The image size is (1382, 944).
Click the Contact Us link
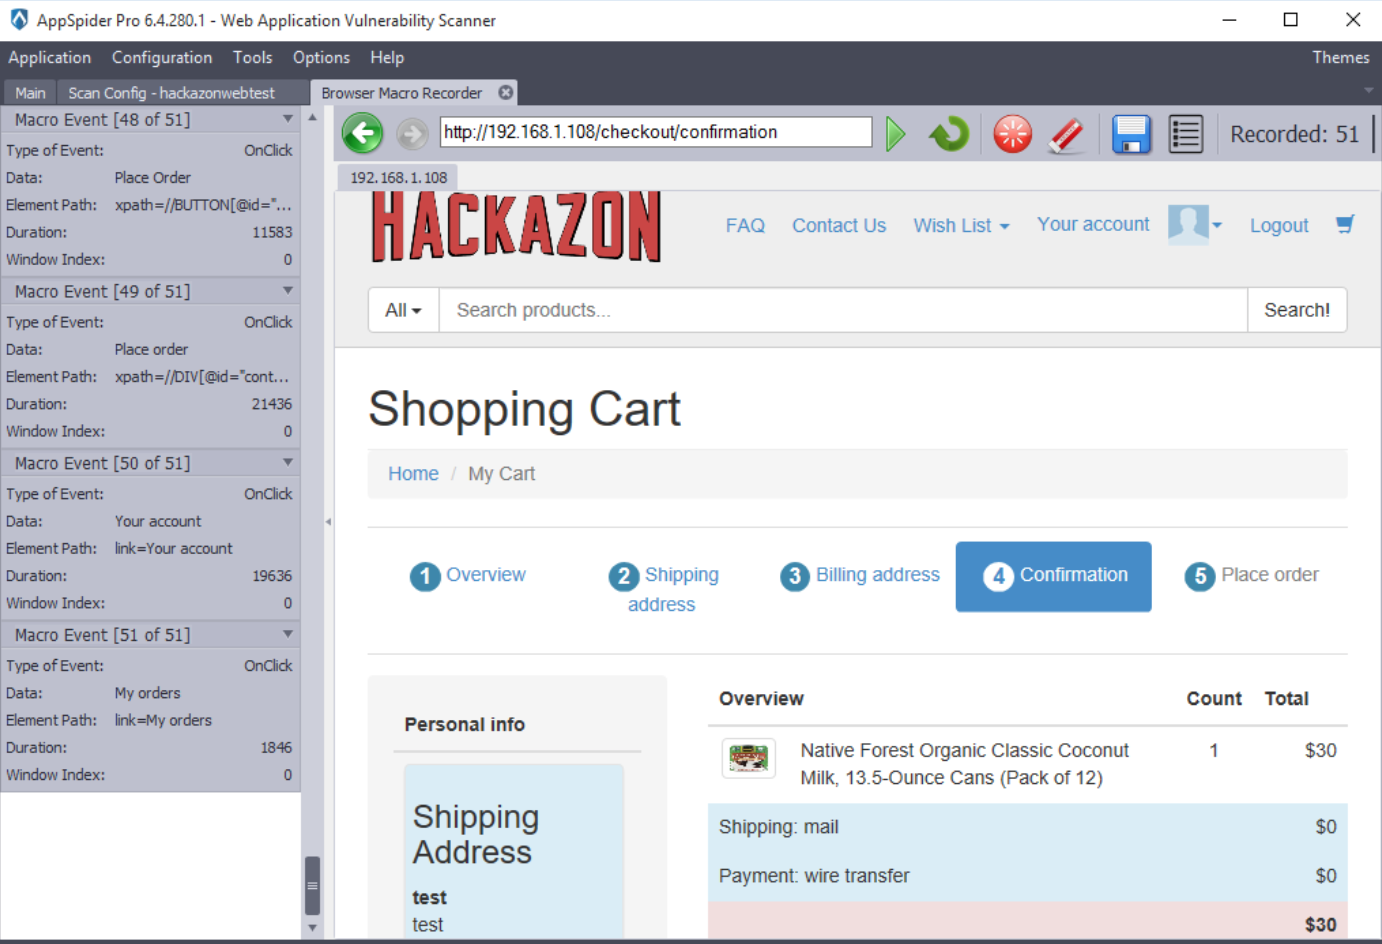pyautogui.click(x=839, y=225)
